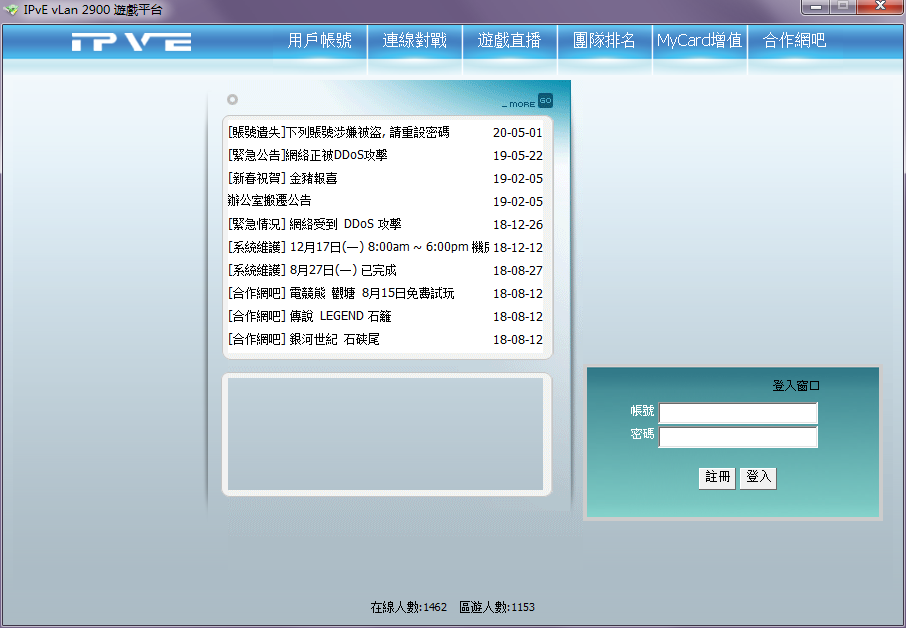Open the 新春祝賀 金豬報喜 announcement
Viewport: 906px width, 628px height.
(282, 178)
